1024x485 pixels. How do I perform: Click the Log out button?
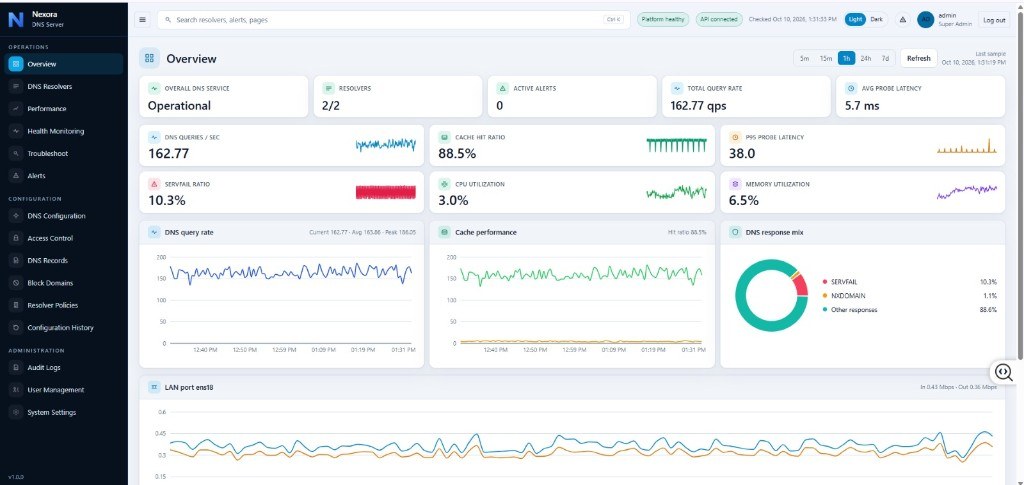(994, 20)
